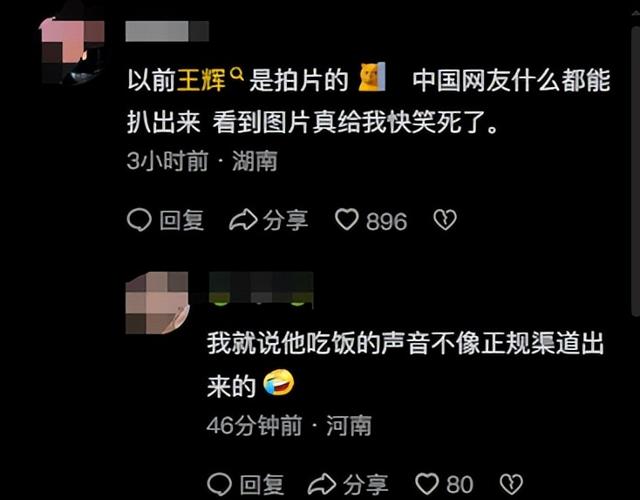
Task: Tap the share arrow on the second comment
Action: (322, 484)
